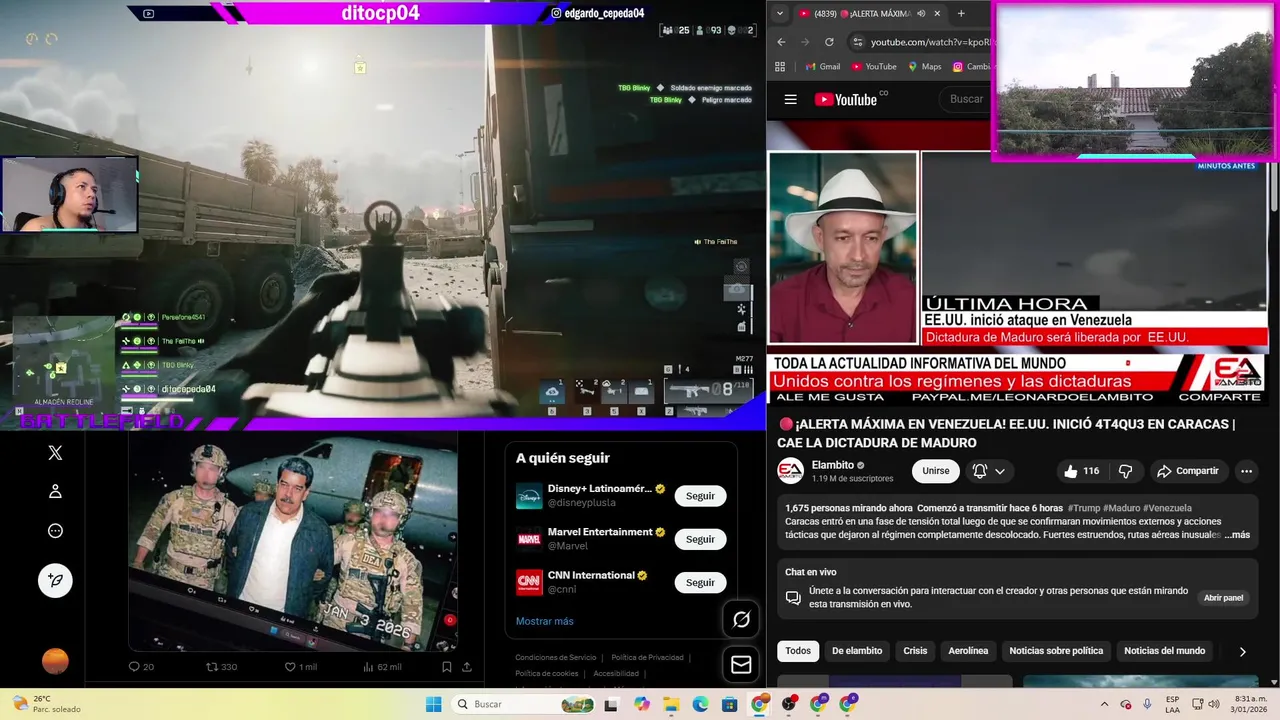Select the 'Aerolínea' filter chip
The image size is (1280, 720).
pos(968,651)
